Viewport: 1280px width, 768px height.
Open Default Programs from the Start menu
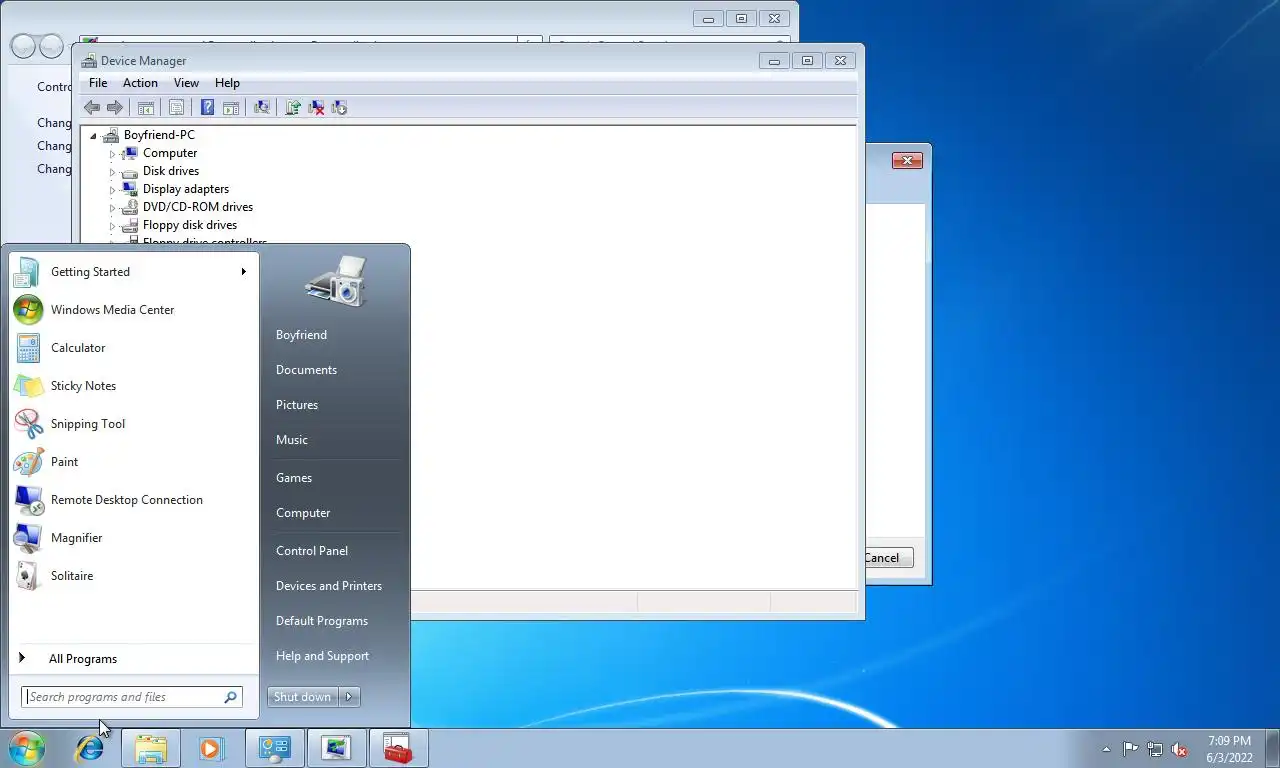(x=322, y=621)
